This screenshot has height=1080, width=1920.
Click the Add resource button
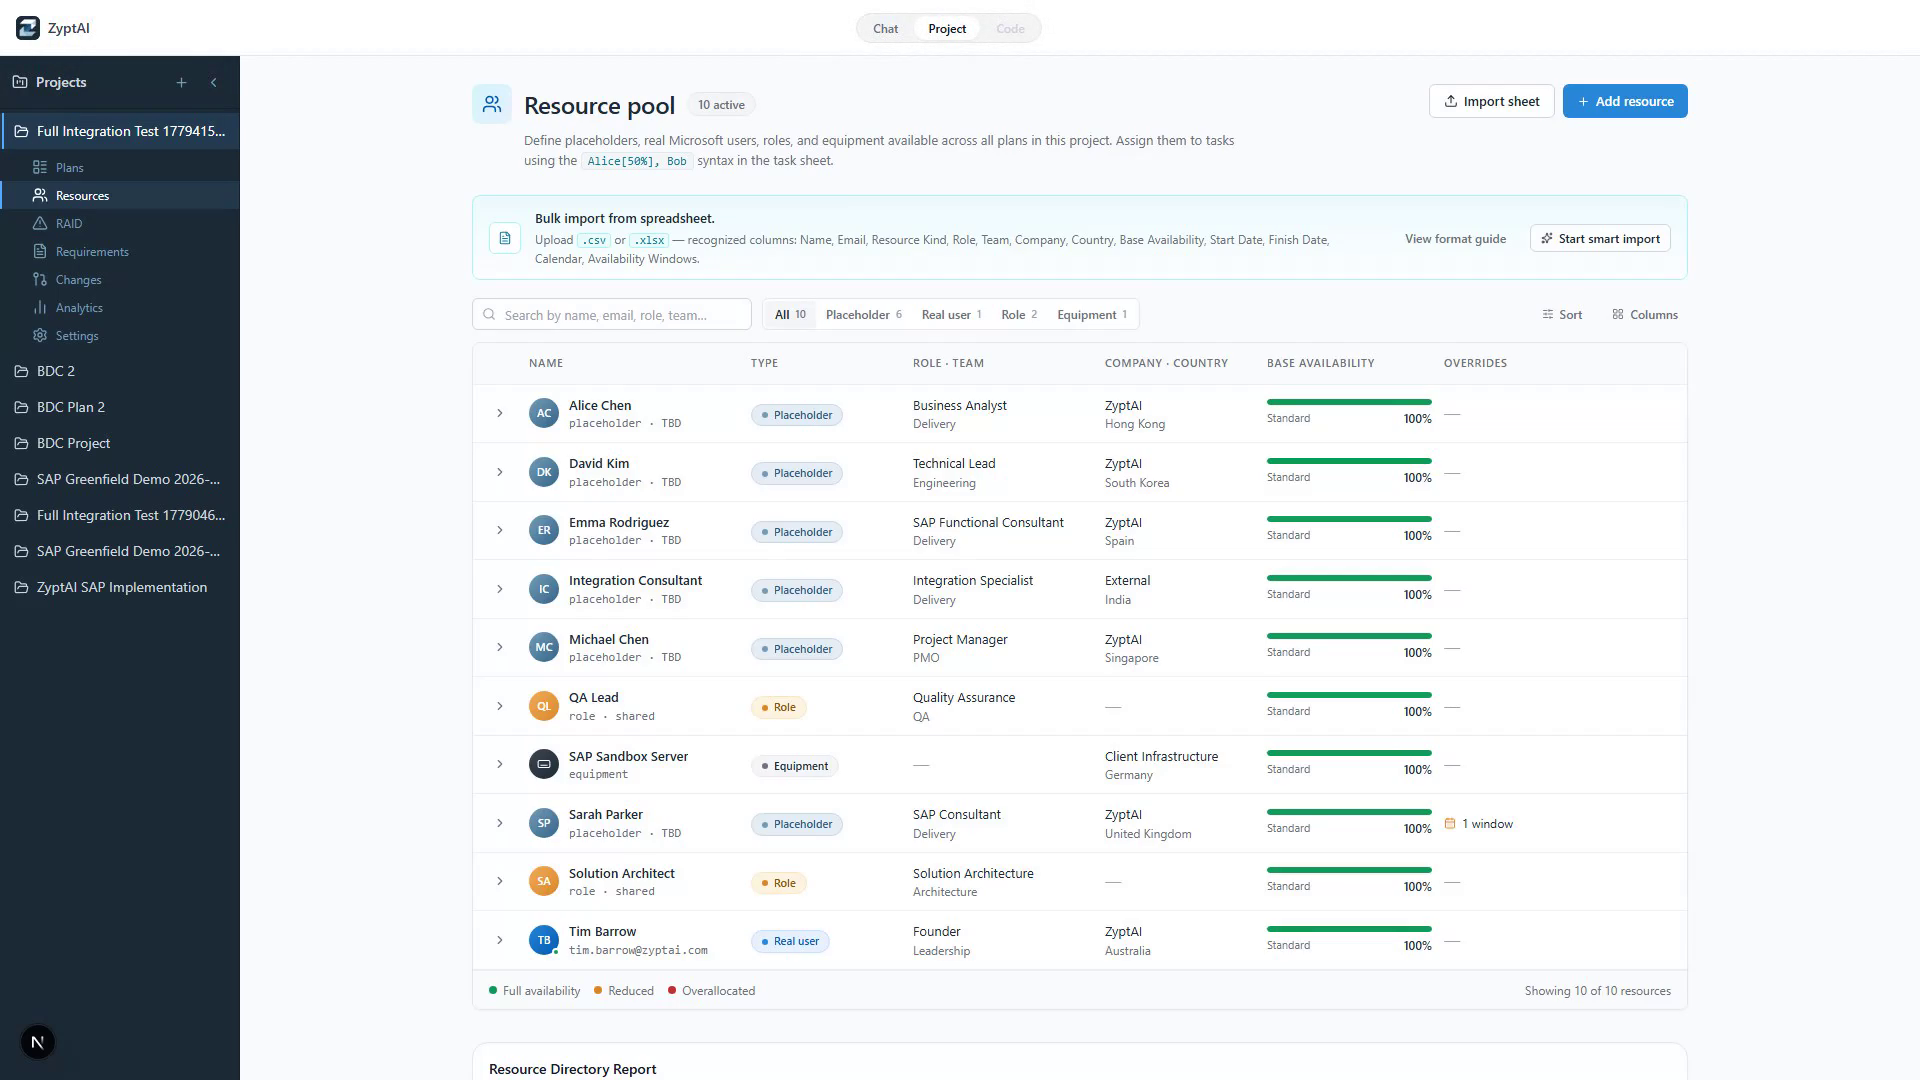tap(1625, 101)
